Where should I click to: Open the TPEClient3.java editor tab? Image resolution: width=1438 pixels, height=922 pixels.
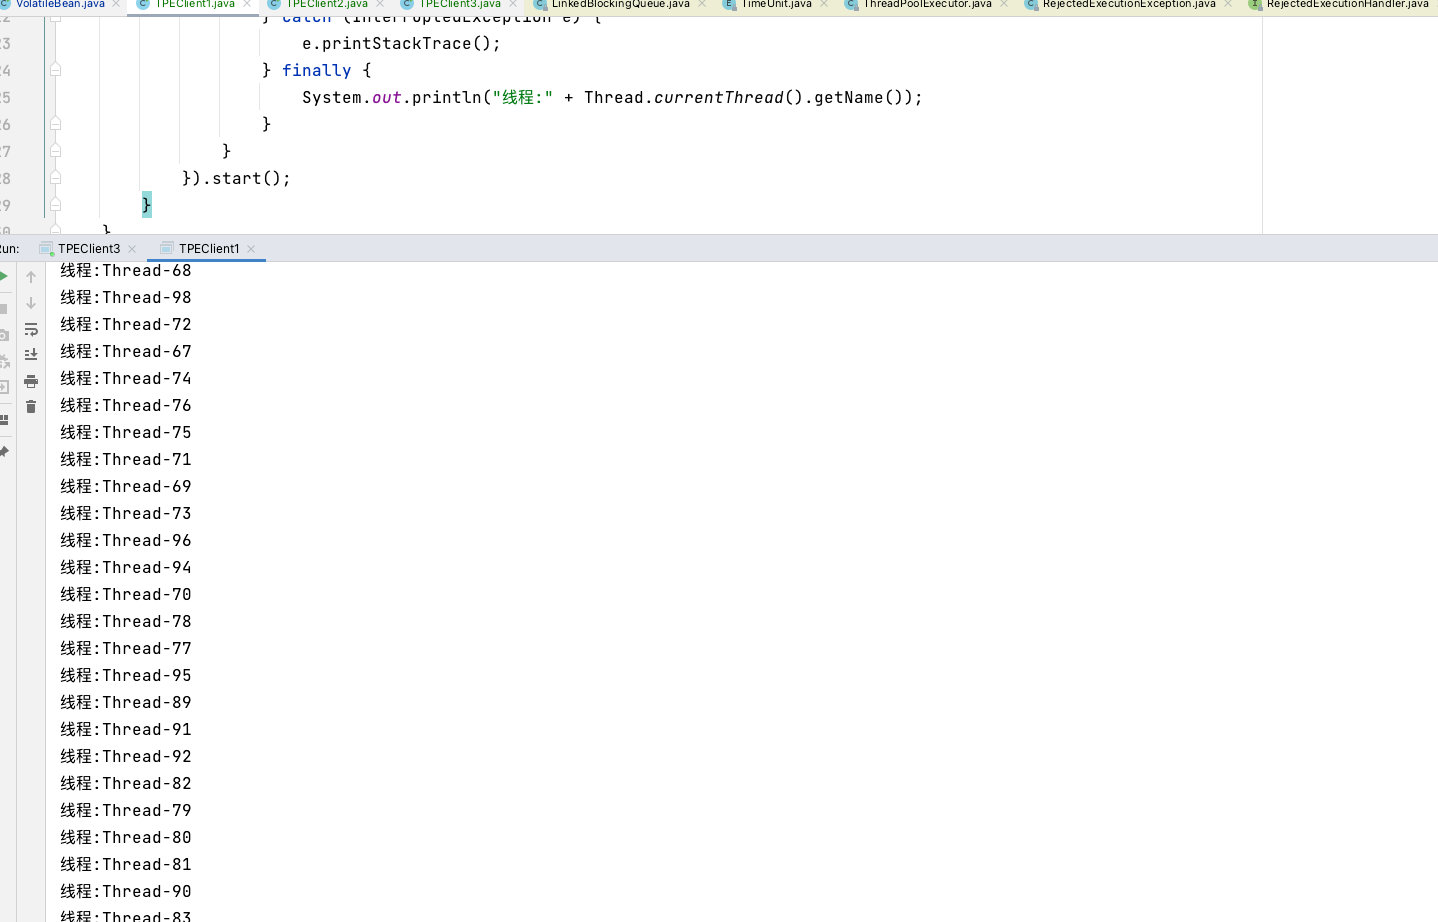460,4
